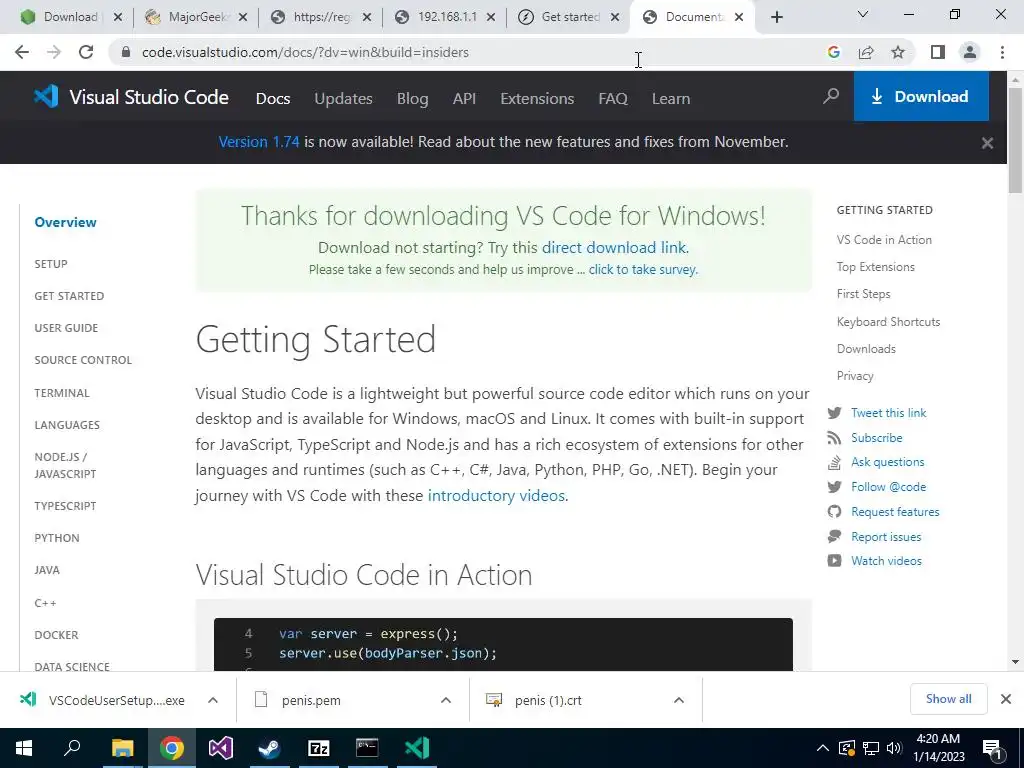Open the Windows Start button
The image size is (1024, 768).
click(x=24, y=748)
